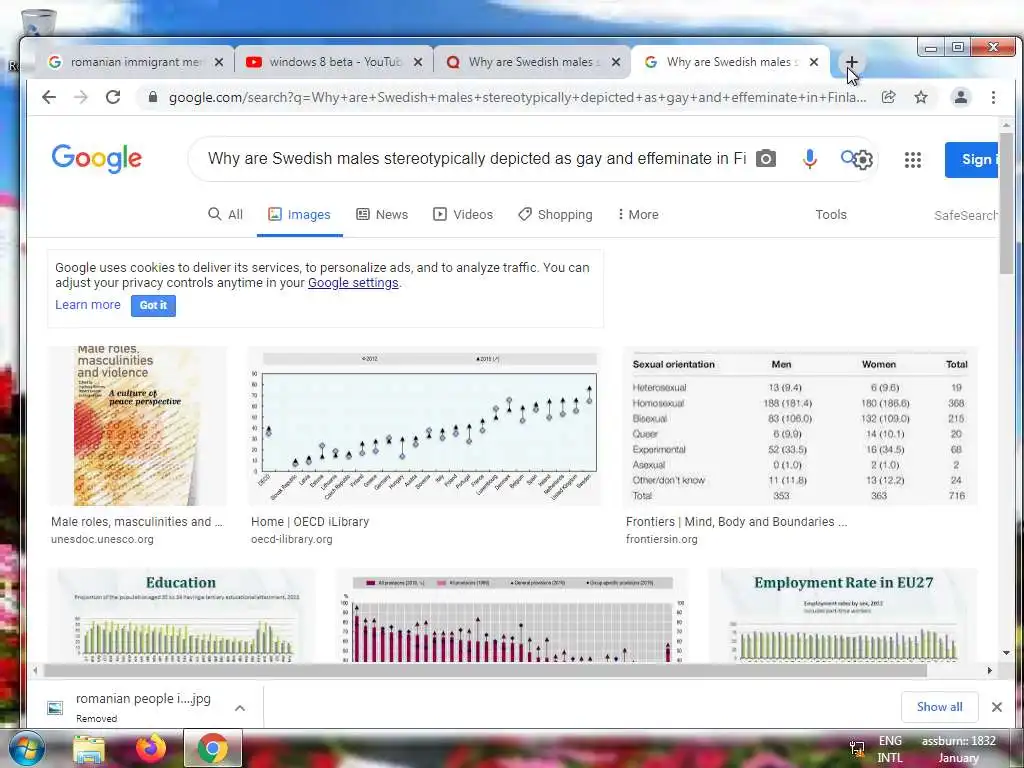Click the ENG INTL language indicator
Screen dimensions: 1024x768
pyautogui.click(x=889, y=749)
